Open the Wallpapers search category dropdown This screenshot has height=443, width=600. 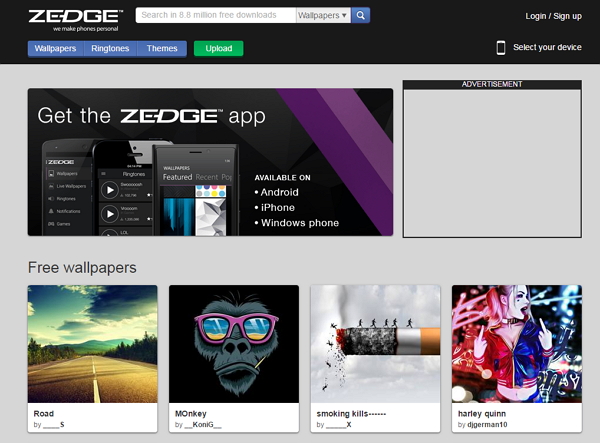(x=323, y=16)
